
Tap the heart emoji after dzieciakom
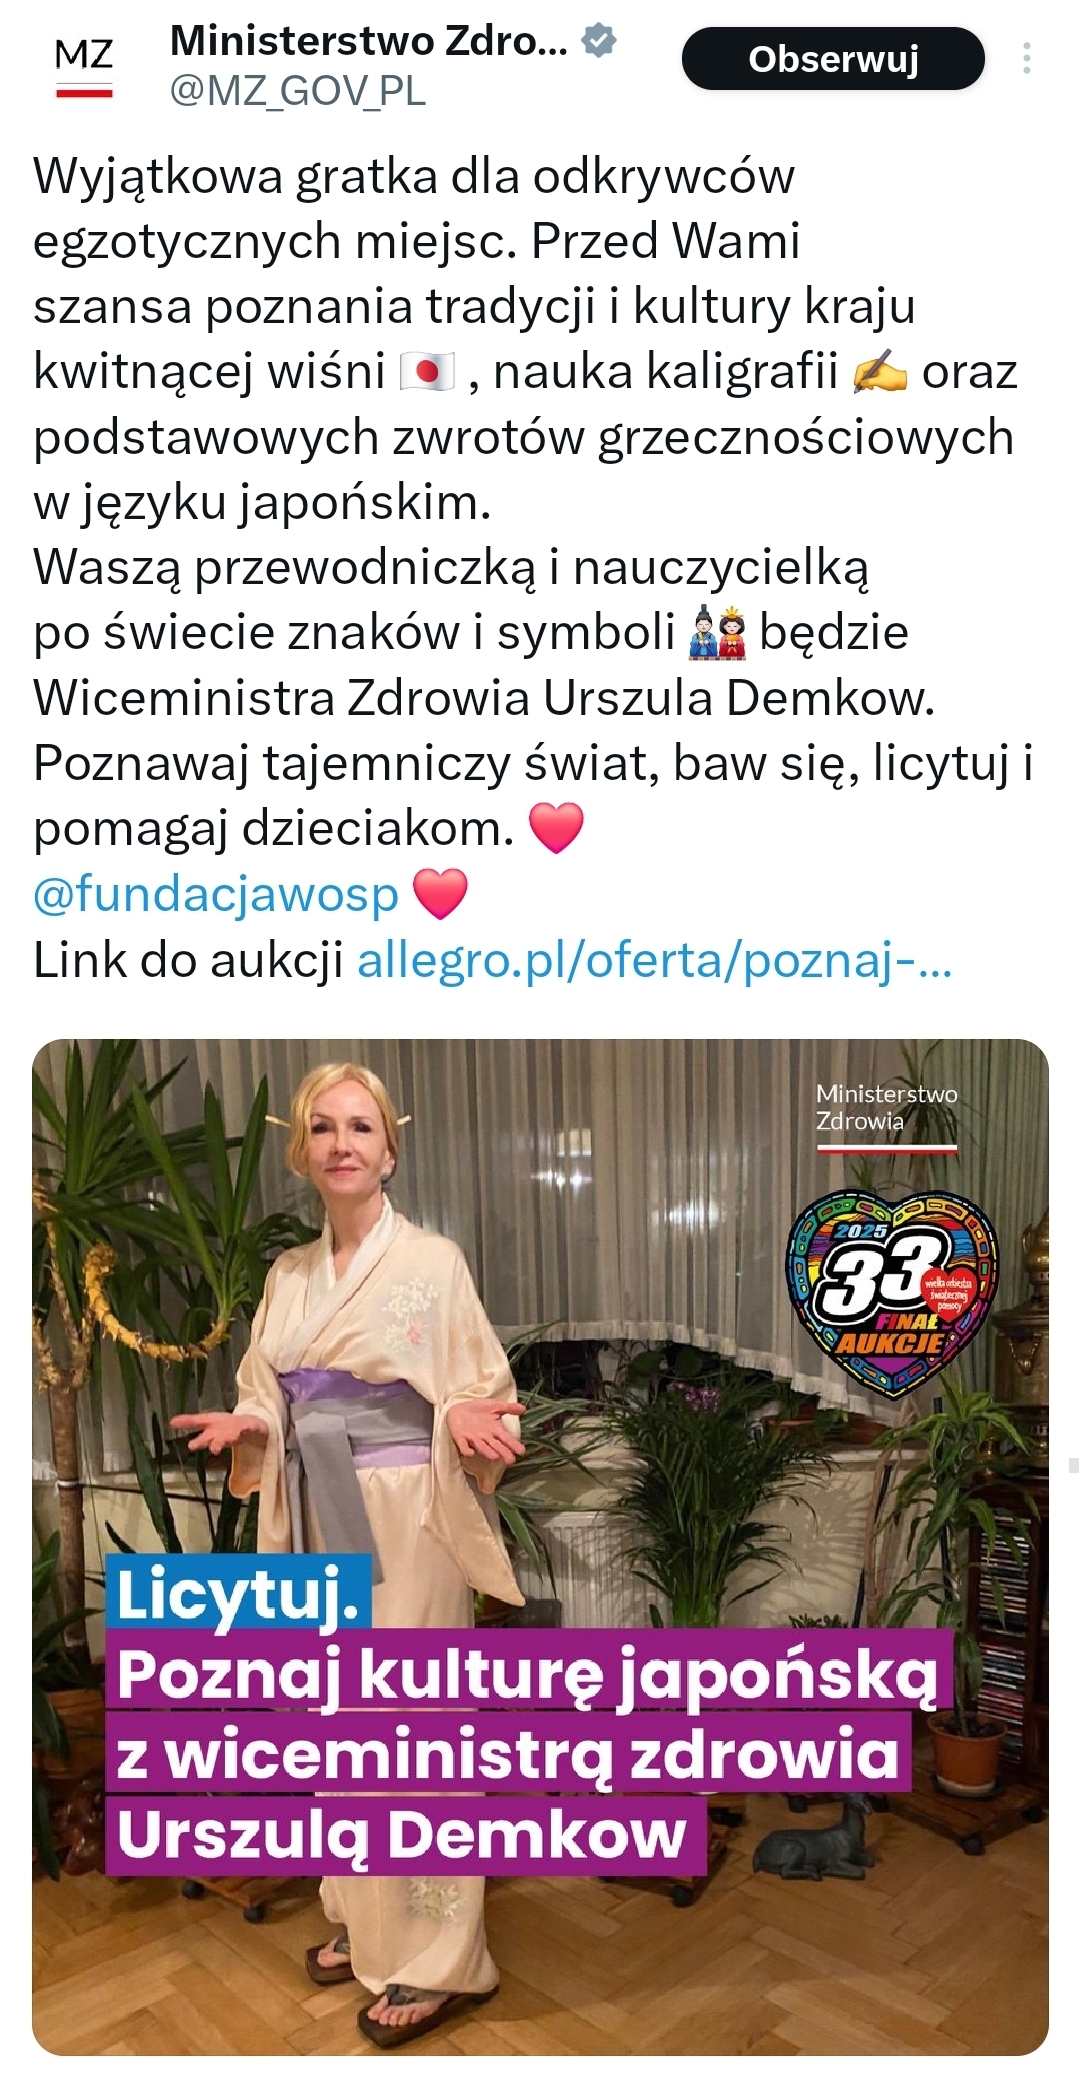(556, 829)
